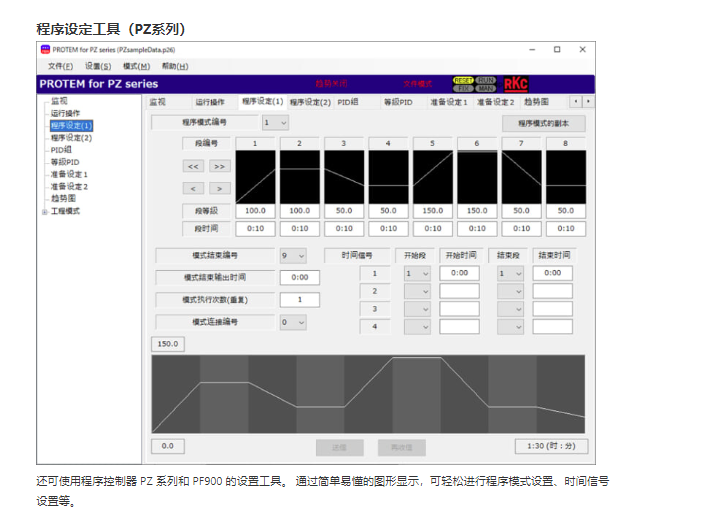702x520 pixels.
Task: Open 开始段 dropdown for time signal 4
Action: 417,327
